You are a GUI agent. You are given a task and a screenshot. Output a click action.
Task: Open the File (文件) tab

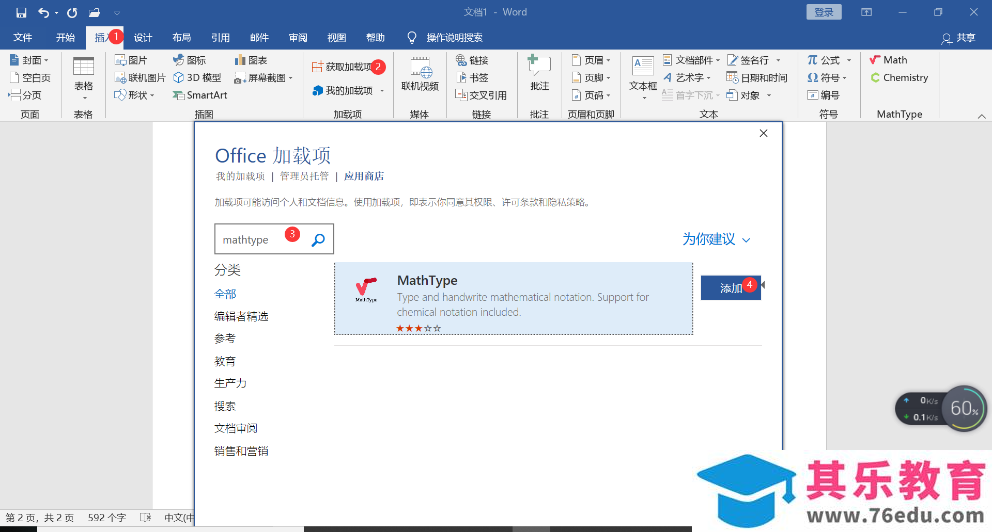23,37
